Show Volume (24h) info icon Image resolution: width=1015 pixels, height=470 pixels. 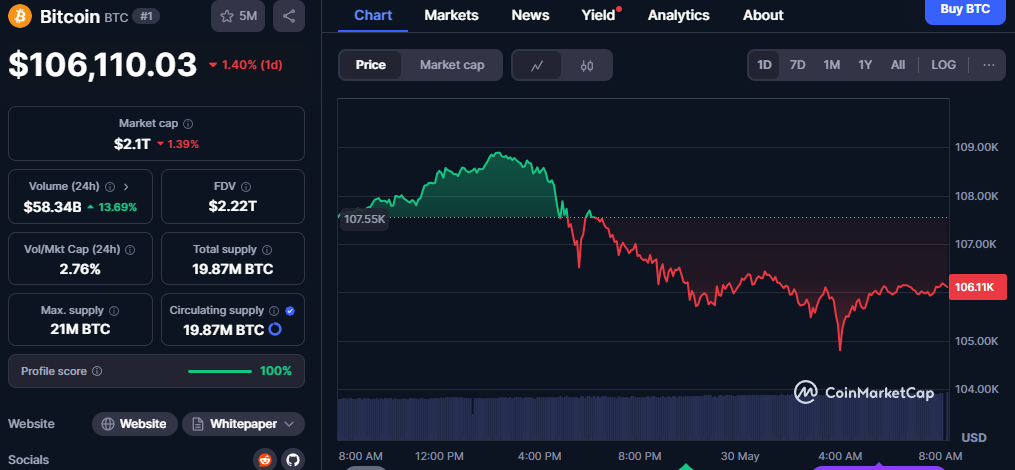coord(110,186)
